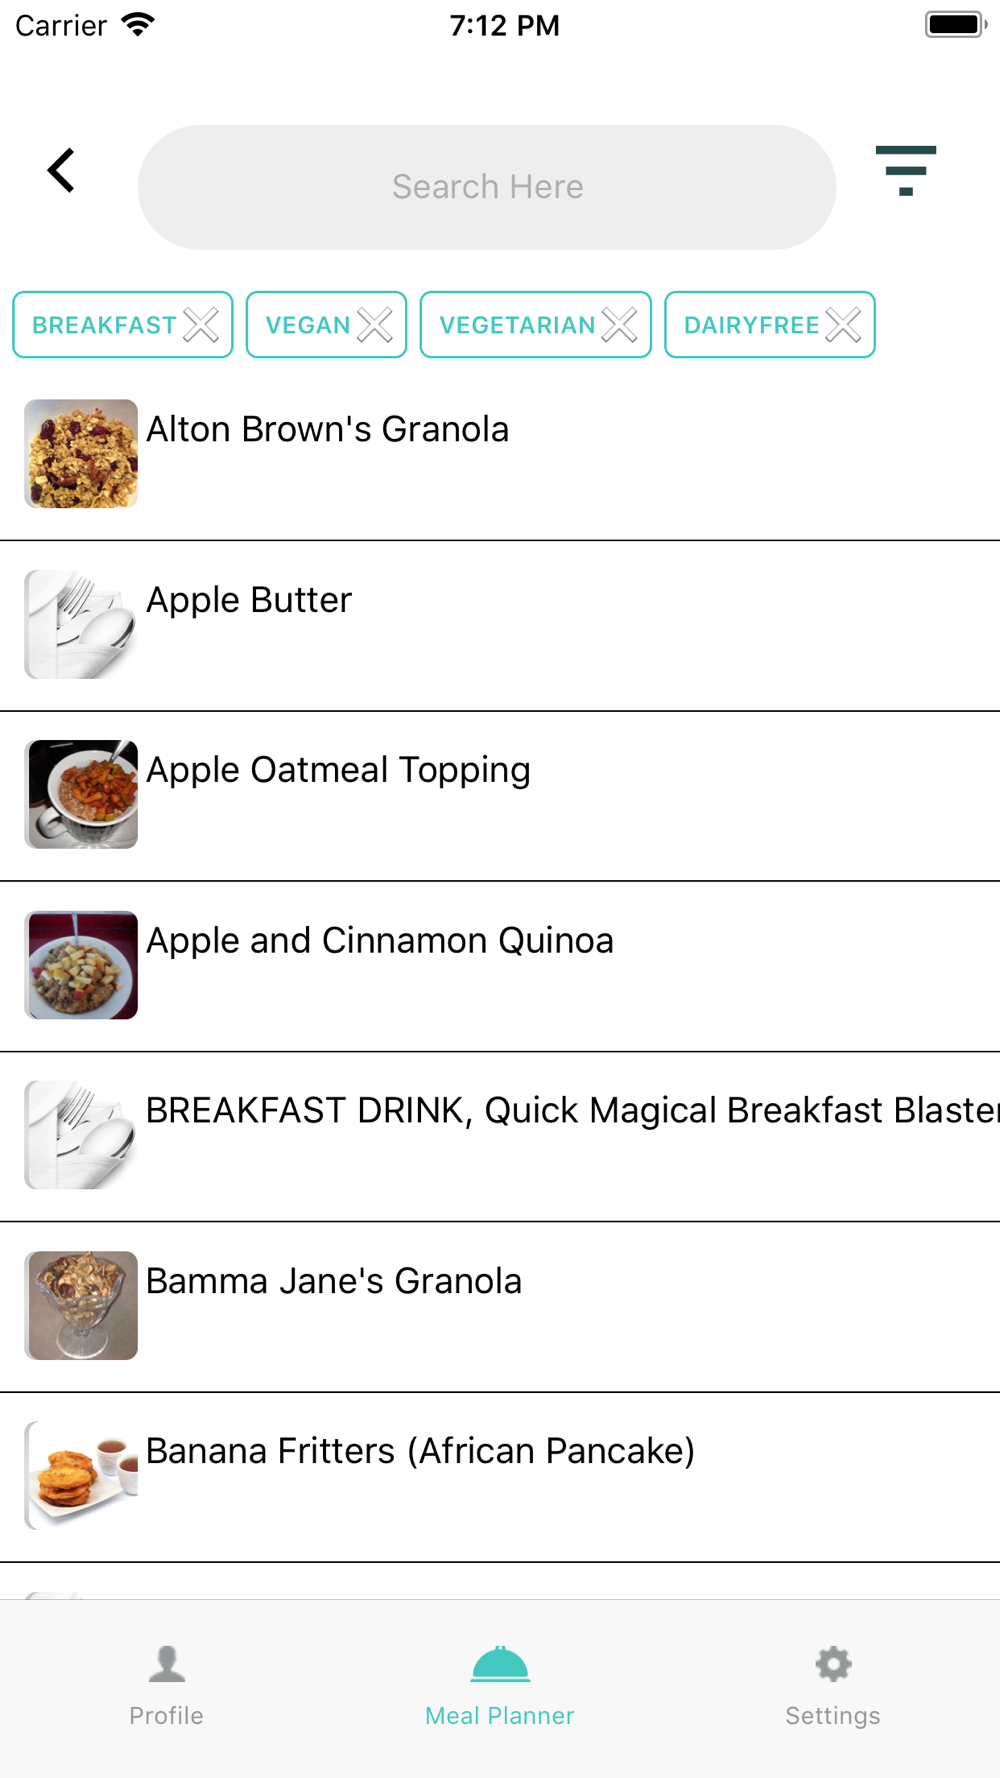1000x1778 pixels.
Task: Open Alton Brown's Granola recipe
Action: click(500, 455)
